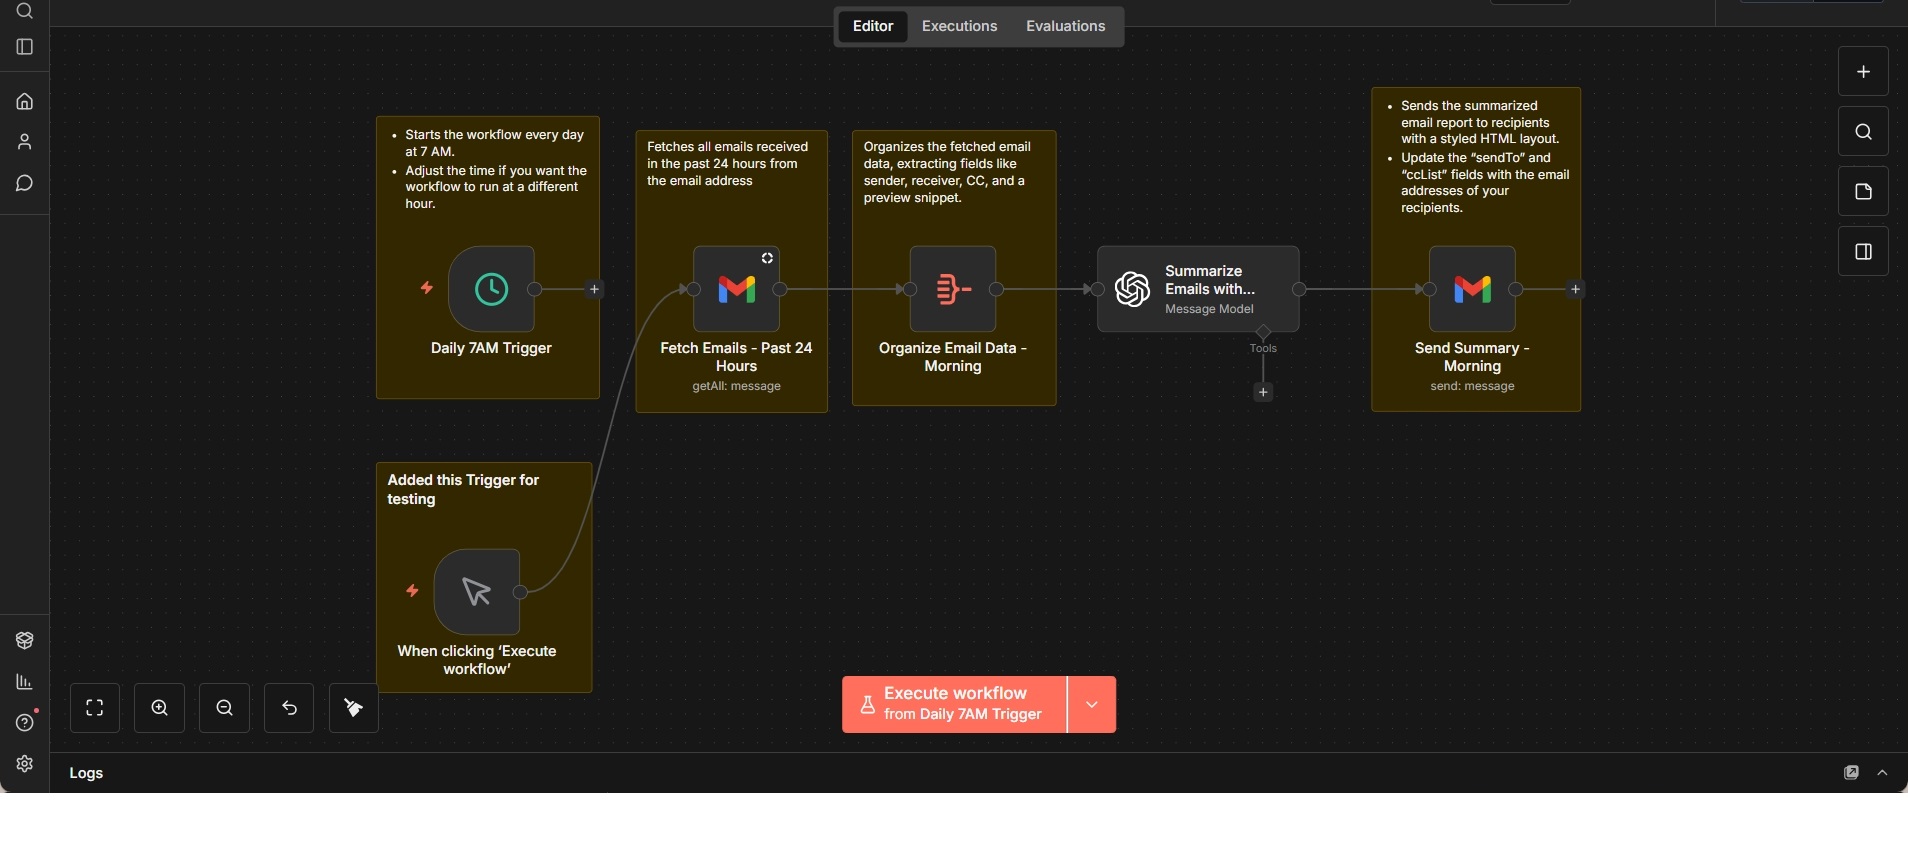Add a node with the plus button

1863,72
